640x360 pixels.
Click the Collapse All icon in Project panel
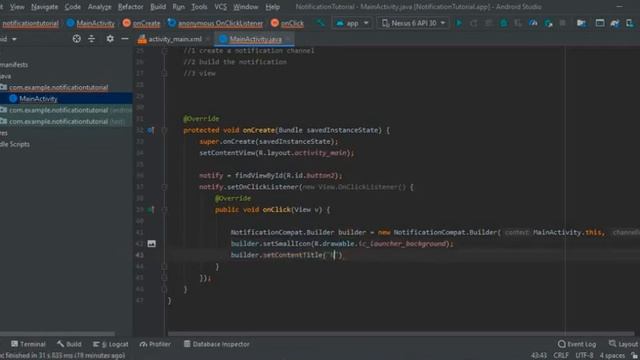pyautogui.click(x=91, y=39)
